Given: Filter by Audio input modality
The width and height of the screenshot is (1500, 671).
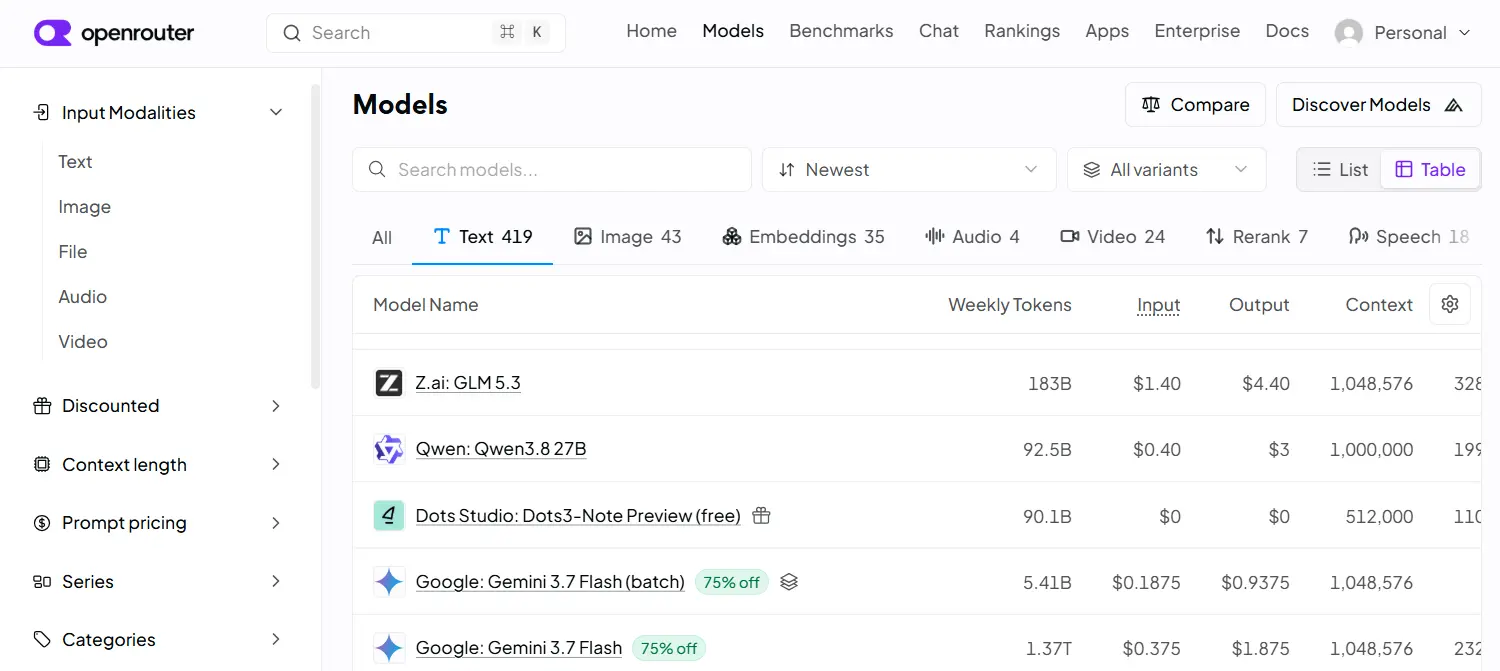Looking at the screenshot, I should pyautogui.click(x=83, y=296).
